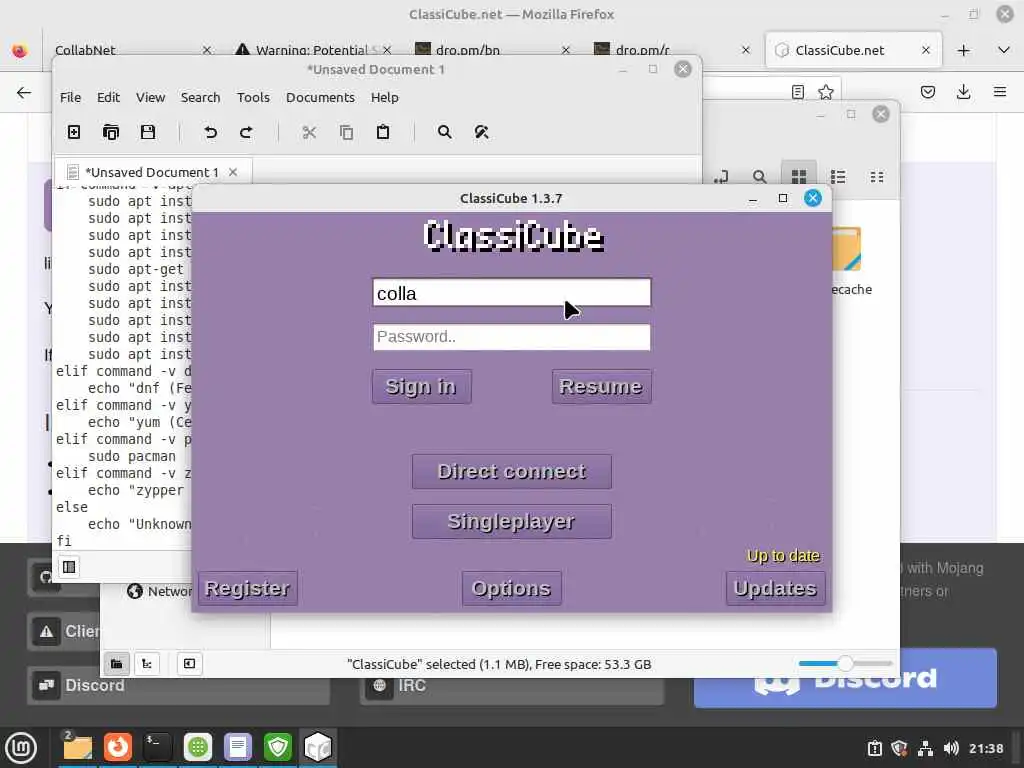Click the Resume button in ClassiCube

(x=601, y=387)
